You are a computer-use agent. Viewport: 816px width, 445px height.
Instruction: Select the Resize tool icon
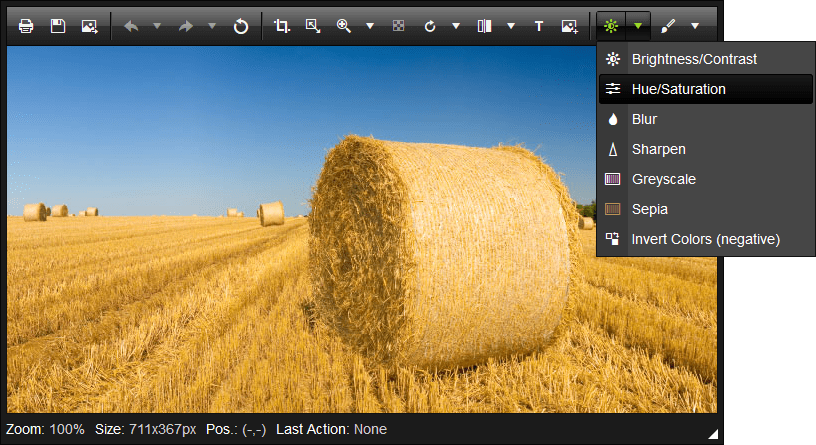[x=312, y=26]
